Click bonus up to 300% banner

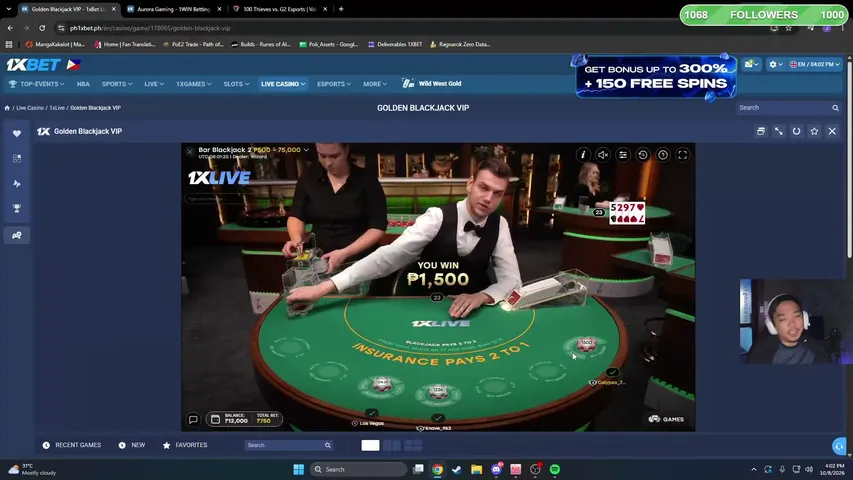(x=656, y=76)
